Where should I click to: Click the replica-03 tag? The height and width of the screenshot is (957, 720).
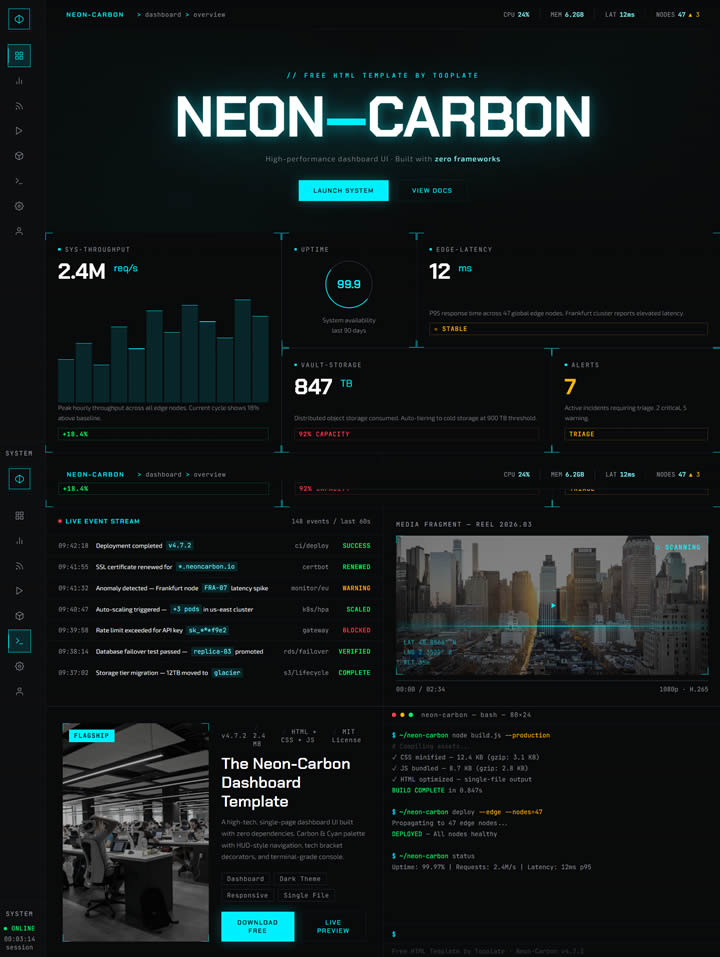[x=212, y=652]
